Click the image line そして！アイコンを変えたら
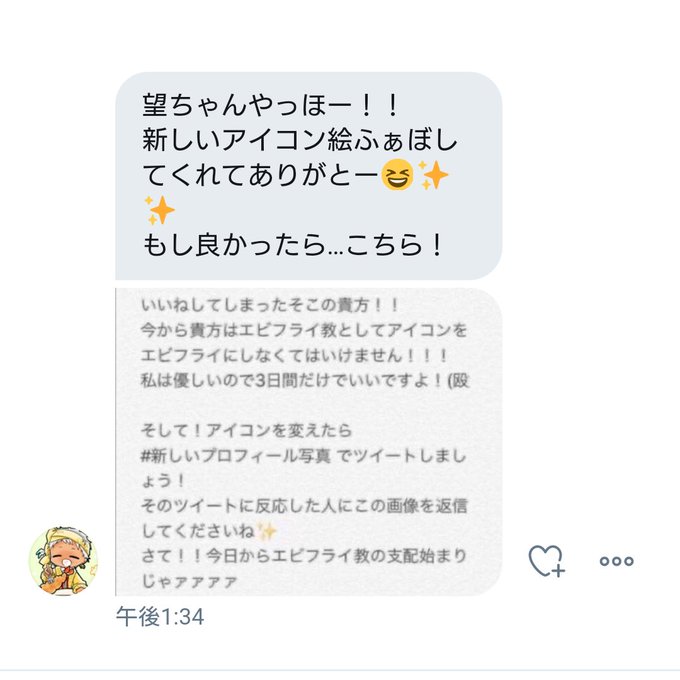The image size is (680, 680). pos(246,431)
